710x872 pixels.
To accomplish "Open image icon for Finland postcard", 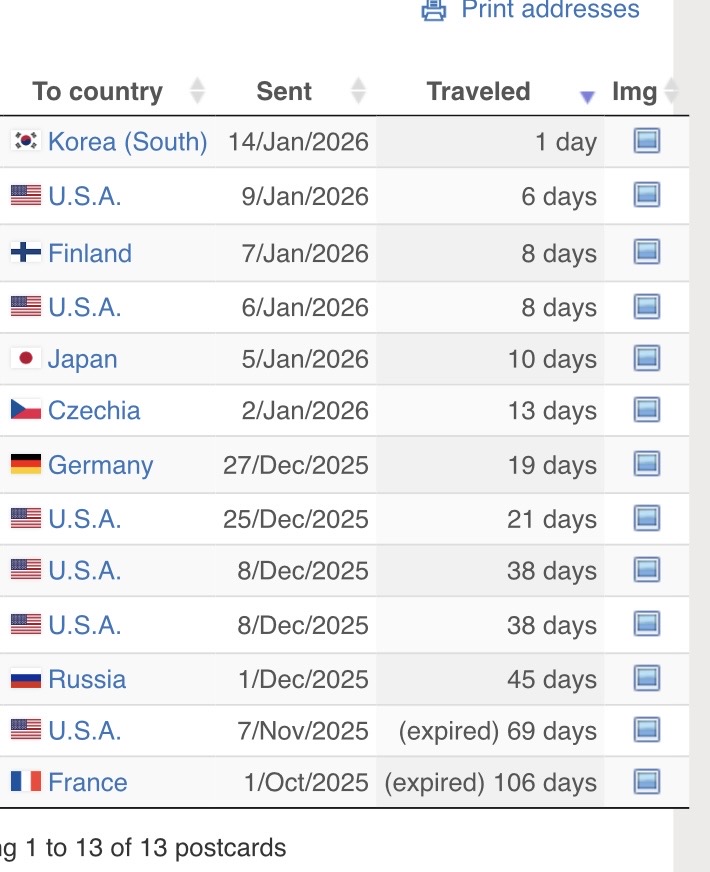I will pos(647,253).
